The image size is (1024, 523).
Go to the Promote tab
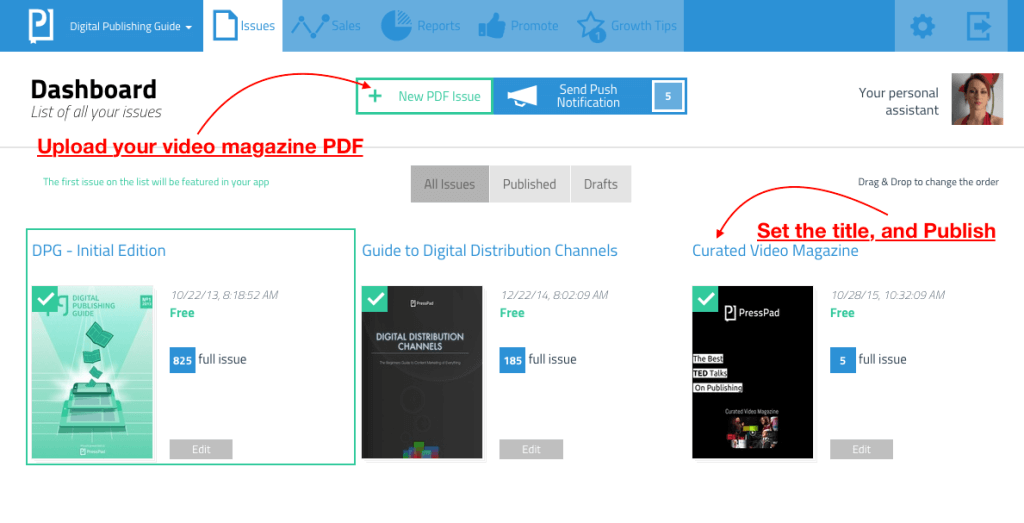click(x=518, y=26)
